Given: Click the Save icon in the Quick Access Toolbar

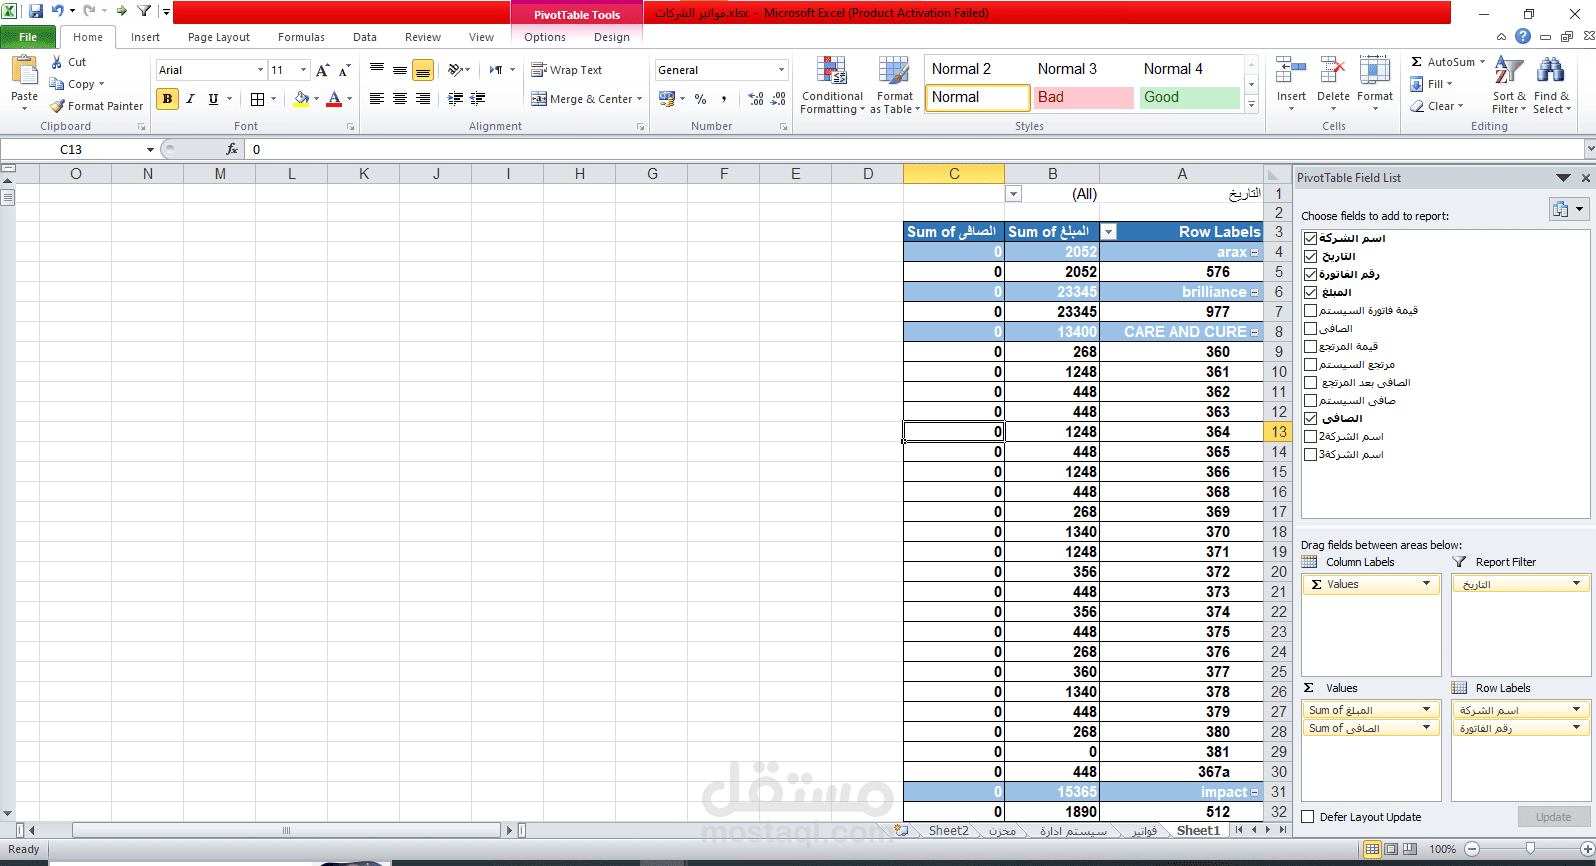Looking at the screenshot, I should [36, 12].
